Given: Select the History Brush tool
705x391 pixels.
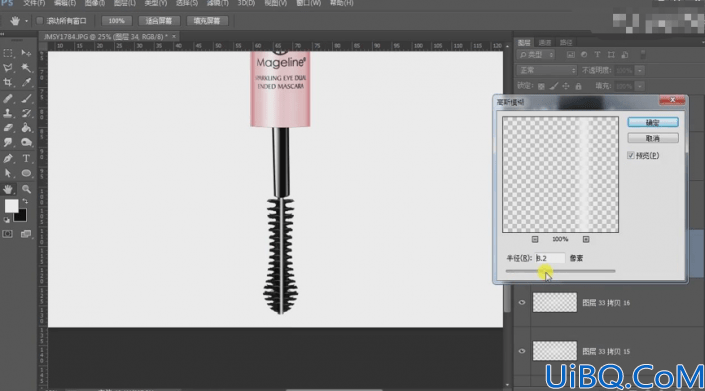Looking at the screenshot, I should point(26,113).
